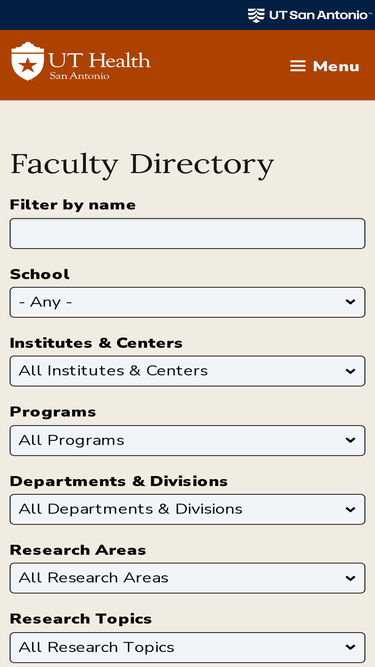
Task: Click chevron on Institutes & Centers dropdown
Action: pos(350,371)
